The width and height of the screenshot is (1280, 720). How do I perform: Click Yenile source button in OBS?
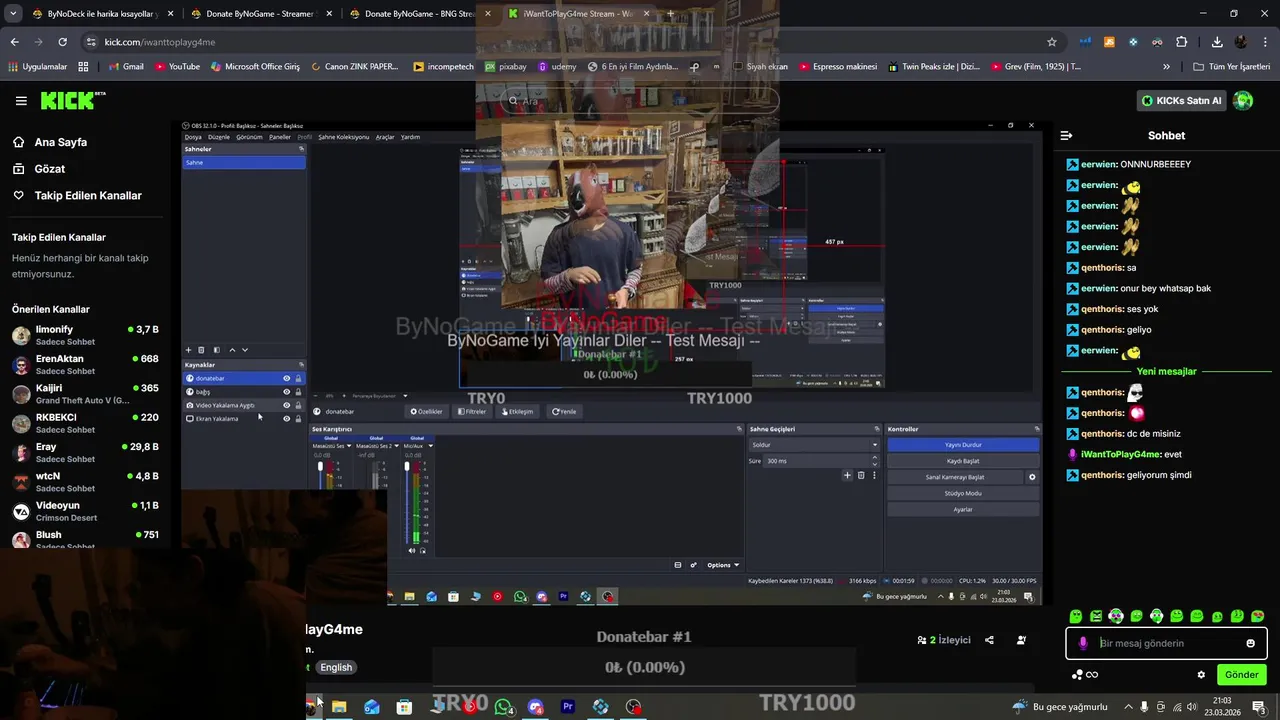(x=564, y=411)
